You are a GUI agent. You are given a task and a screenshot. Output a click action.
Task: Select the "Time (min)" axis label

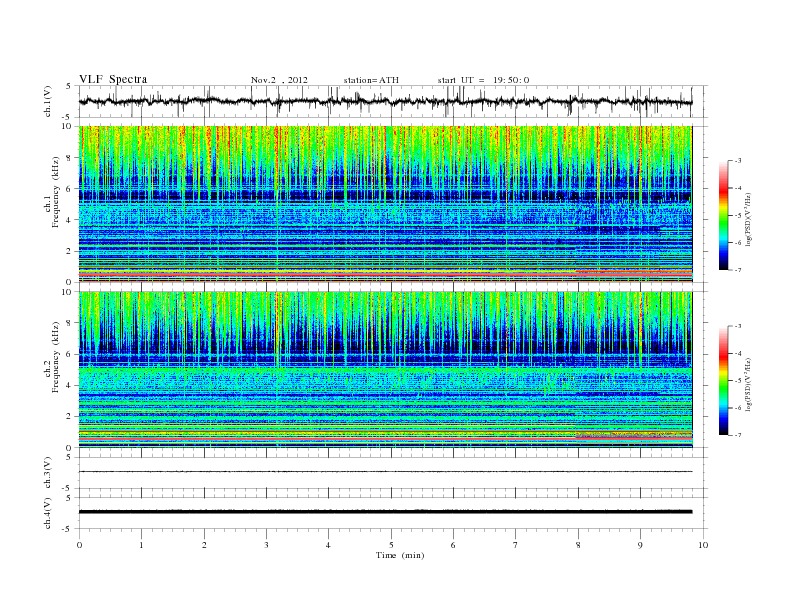(400, 555)
